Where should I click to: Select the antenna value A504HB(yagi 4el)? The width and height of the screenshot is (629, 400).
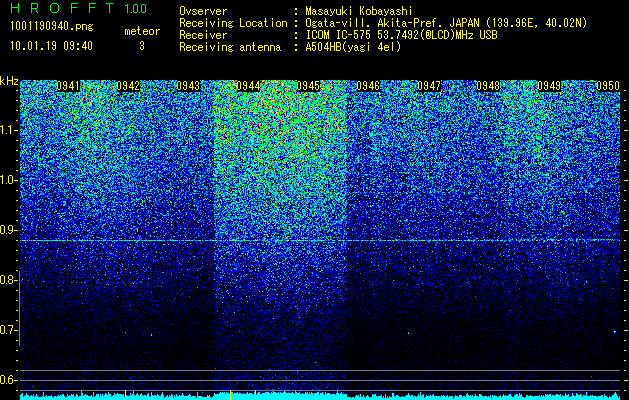point(353,47)
